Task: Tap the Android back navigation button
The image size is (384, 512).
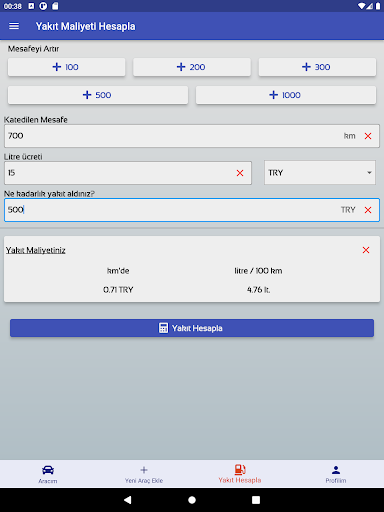Action: point(128,500)
